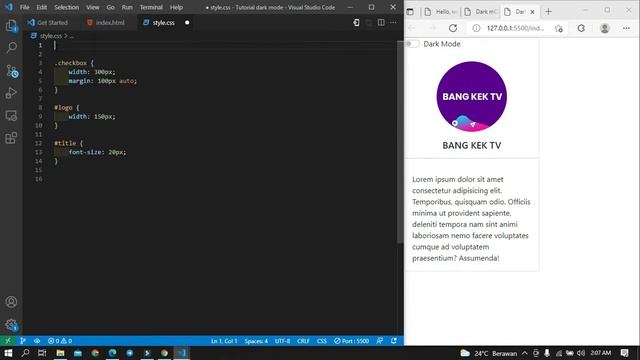Open the Accounts menu in VS Code
Image resolution: width=640 pixels, height=360 pixels.
(x=11, y=302)
